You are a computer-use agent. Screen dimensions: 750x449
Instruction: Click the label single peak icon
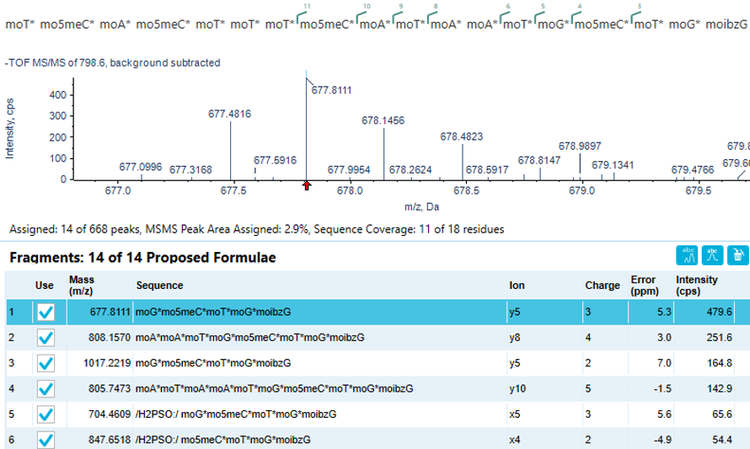(713, 257)
